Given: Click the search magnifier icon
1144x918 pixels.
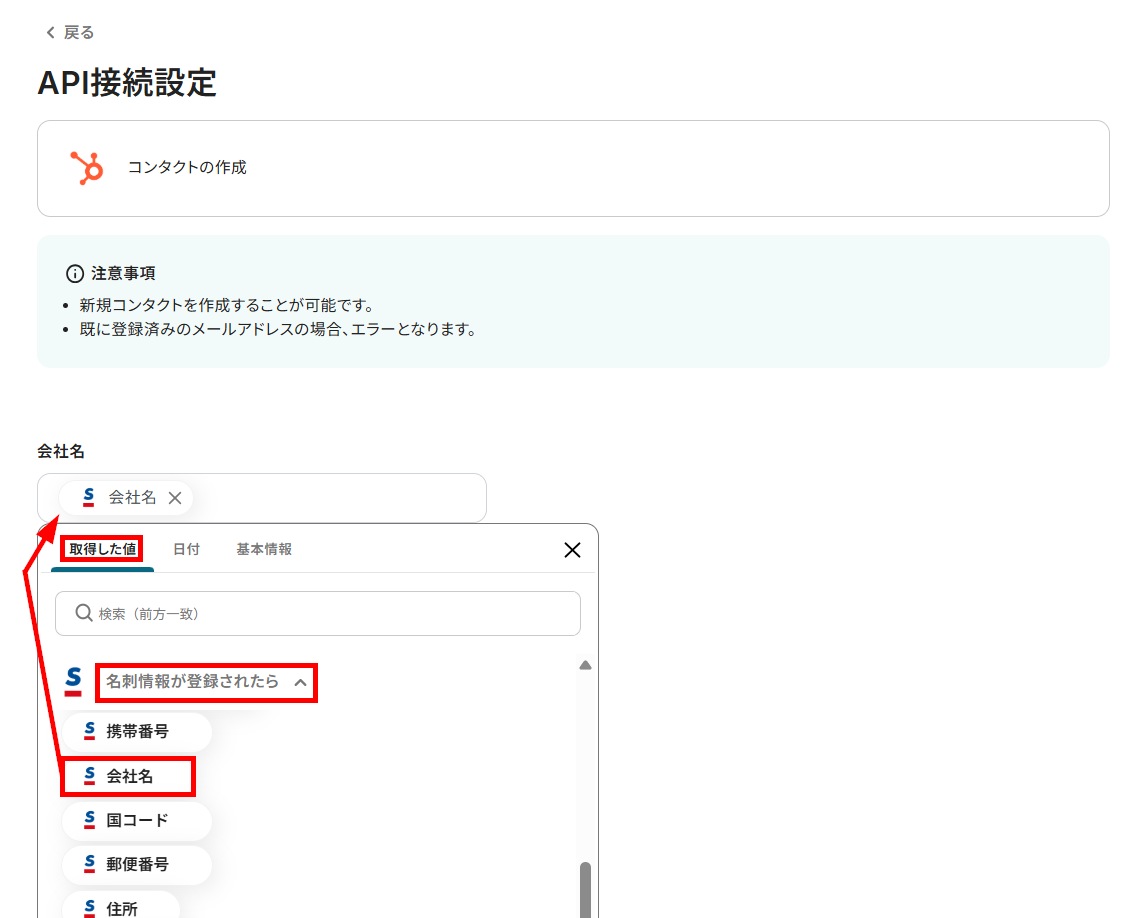Looking at the screenshot, I should pos(84,613).
